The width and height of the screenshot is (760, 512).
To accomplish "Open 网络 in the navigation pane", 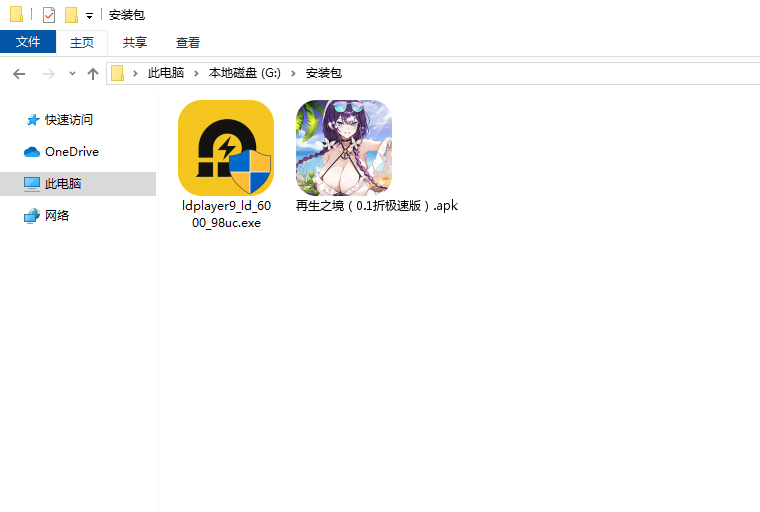I will click(57, 216).
